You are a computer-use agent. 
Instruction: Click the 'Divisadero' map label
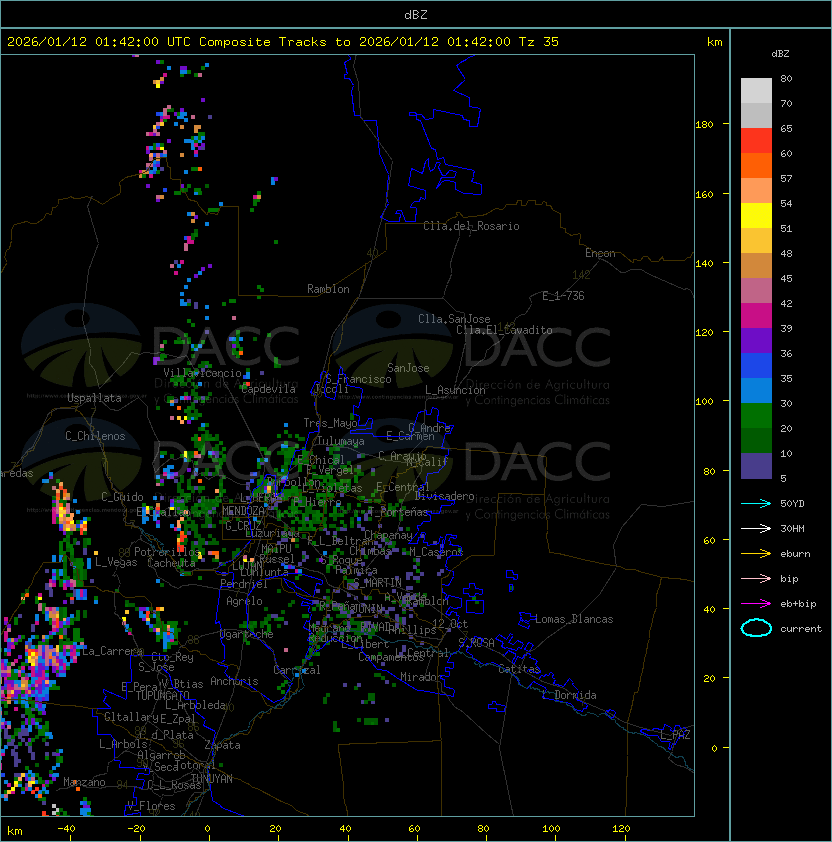point(445,496)
